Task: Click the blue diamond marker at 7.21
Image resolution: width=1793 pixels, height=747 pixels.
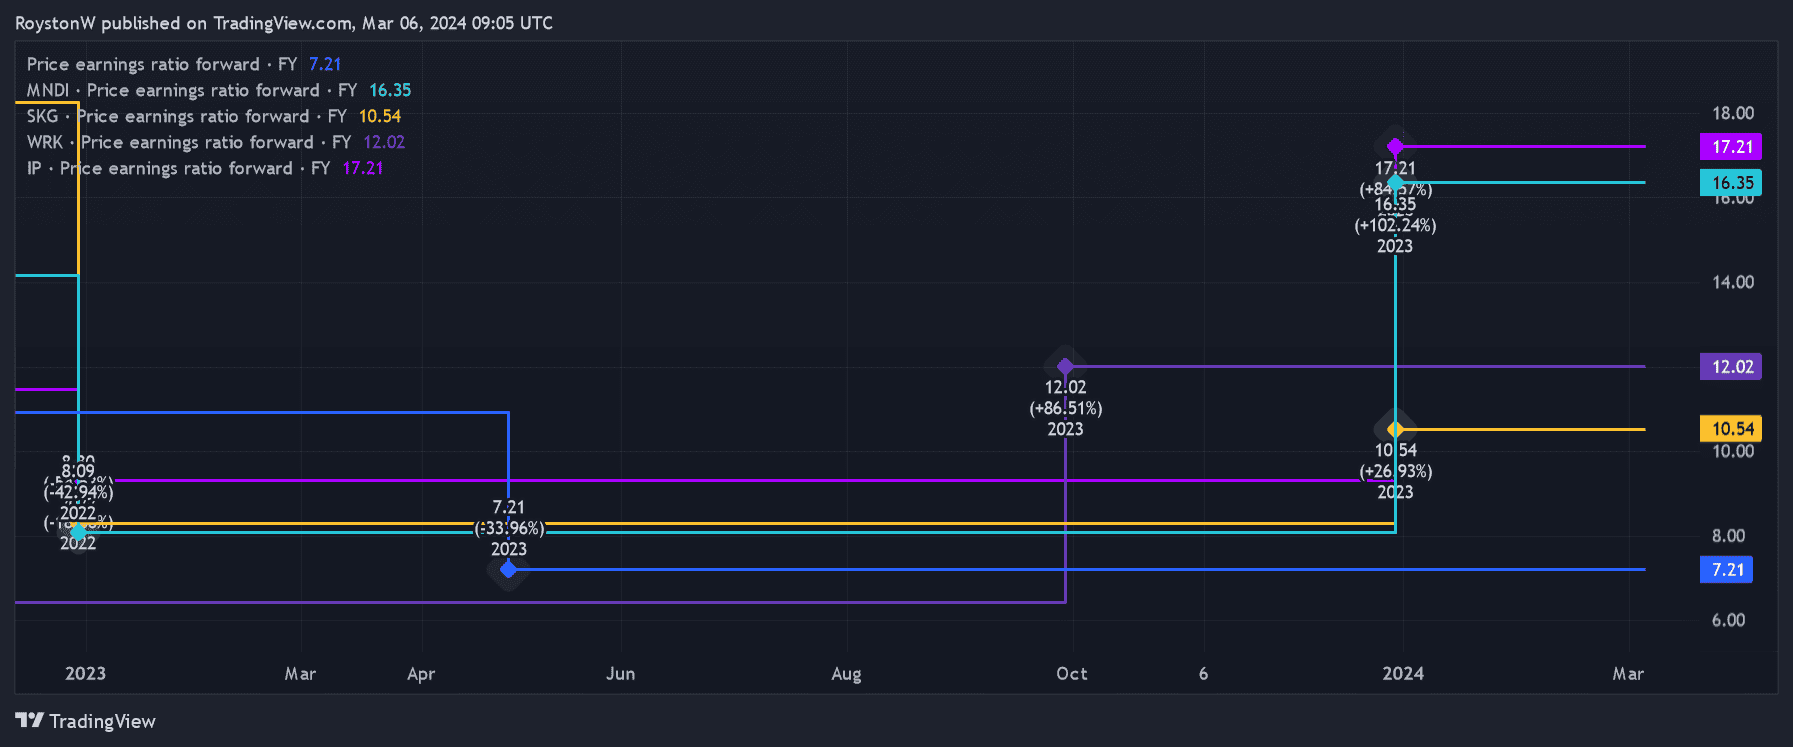Action: point(508,569)
